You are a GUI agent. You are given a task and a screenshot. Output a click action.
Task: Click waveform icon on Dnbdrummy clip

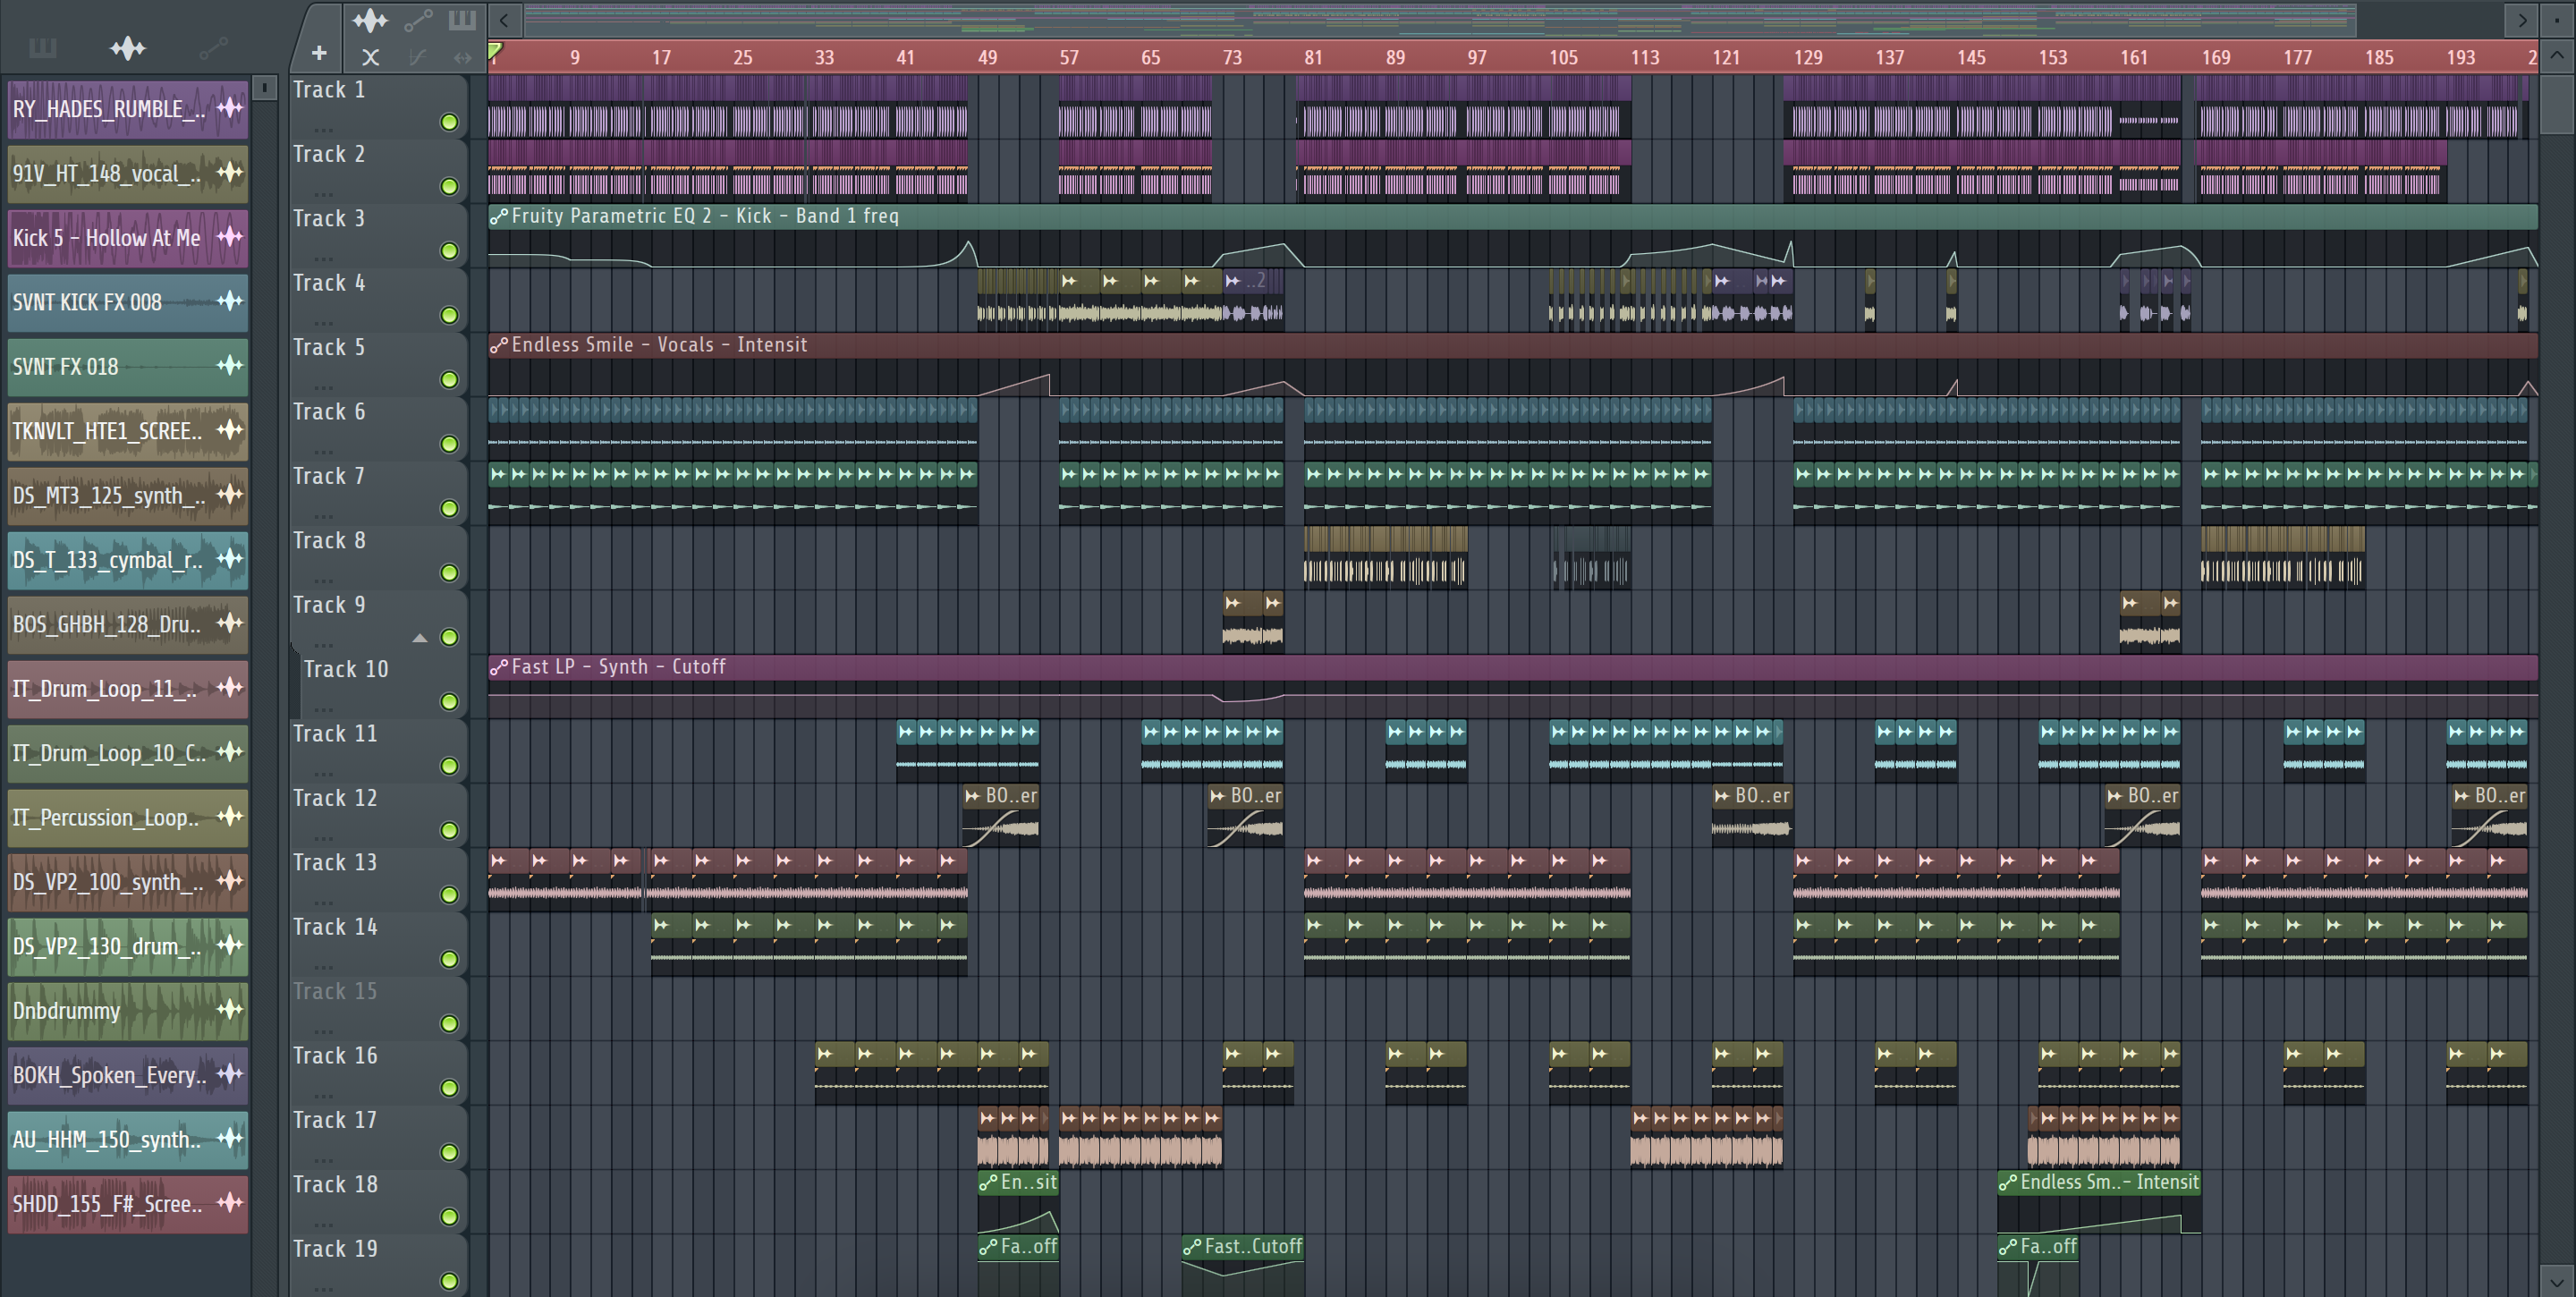point(230,1010)
